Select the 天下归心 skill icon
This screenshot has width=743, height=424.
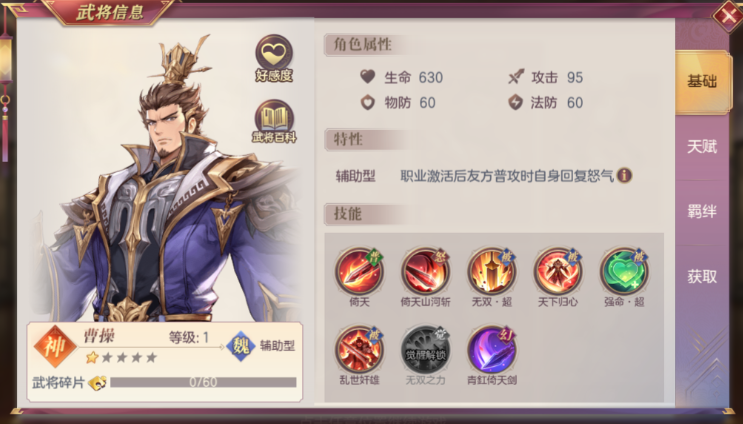(x=558, y=271)
